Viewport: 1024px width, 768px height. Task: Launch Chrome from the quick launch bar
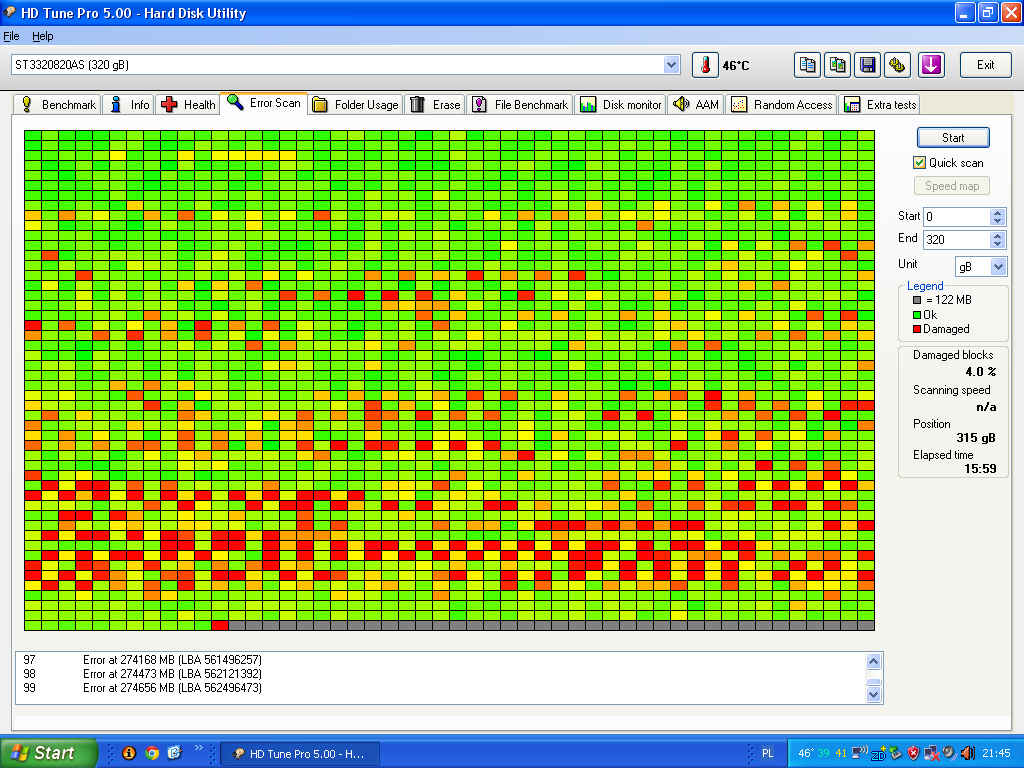152,753
